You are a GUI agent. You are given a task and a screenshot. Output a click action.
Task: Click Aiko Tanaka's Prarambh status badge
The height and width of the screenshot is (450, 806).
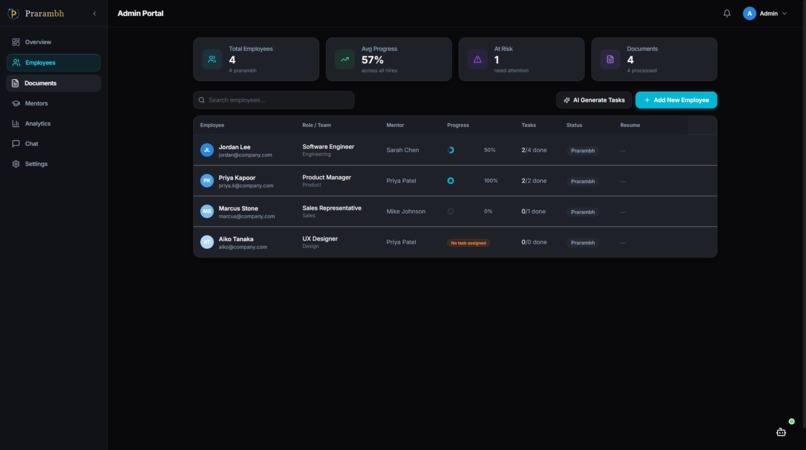click(x=582, y=243)
